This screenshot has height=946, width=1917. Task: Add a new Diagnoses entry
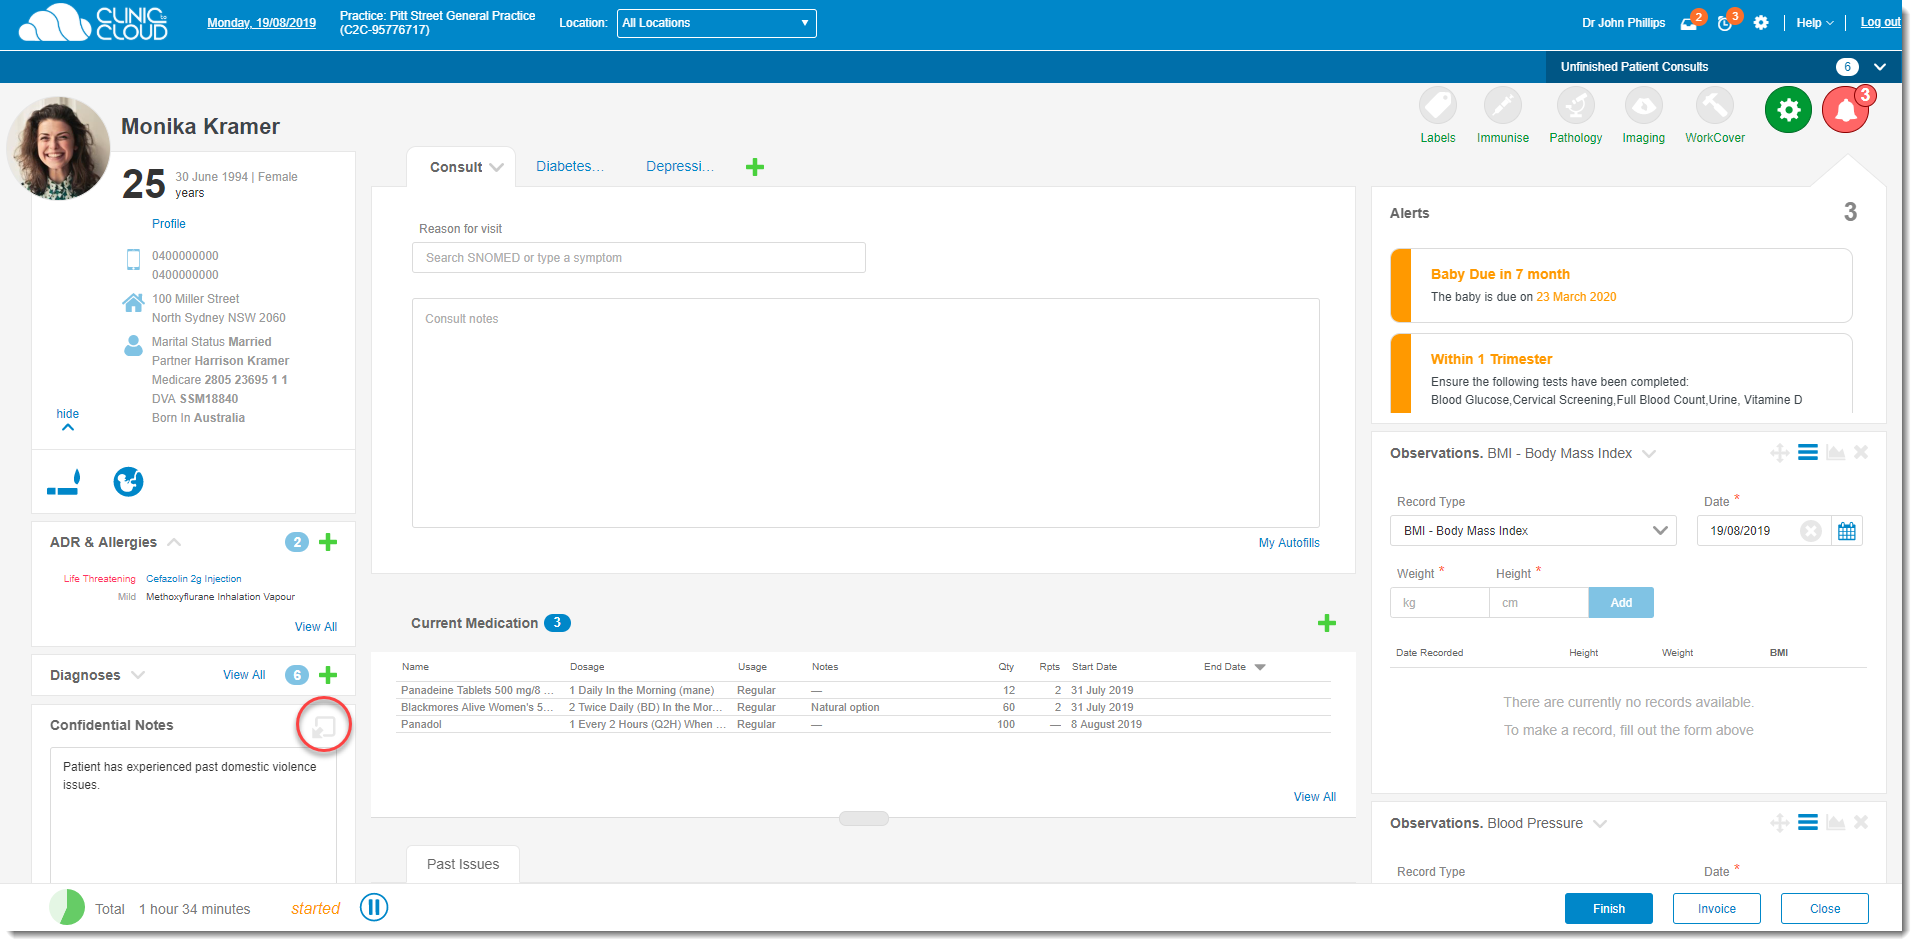(x=328, y=675)
